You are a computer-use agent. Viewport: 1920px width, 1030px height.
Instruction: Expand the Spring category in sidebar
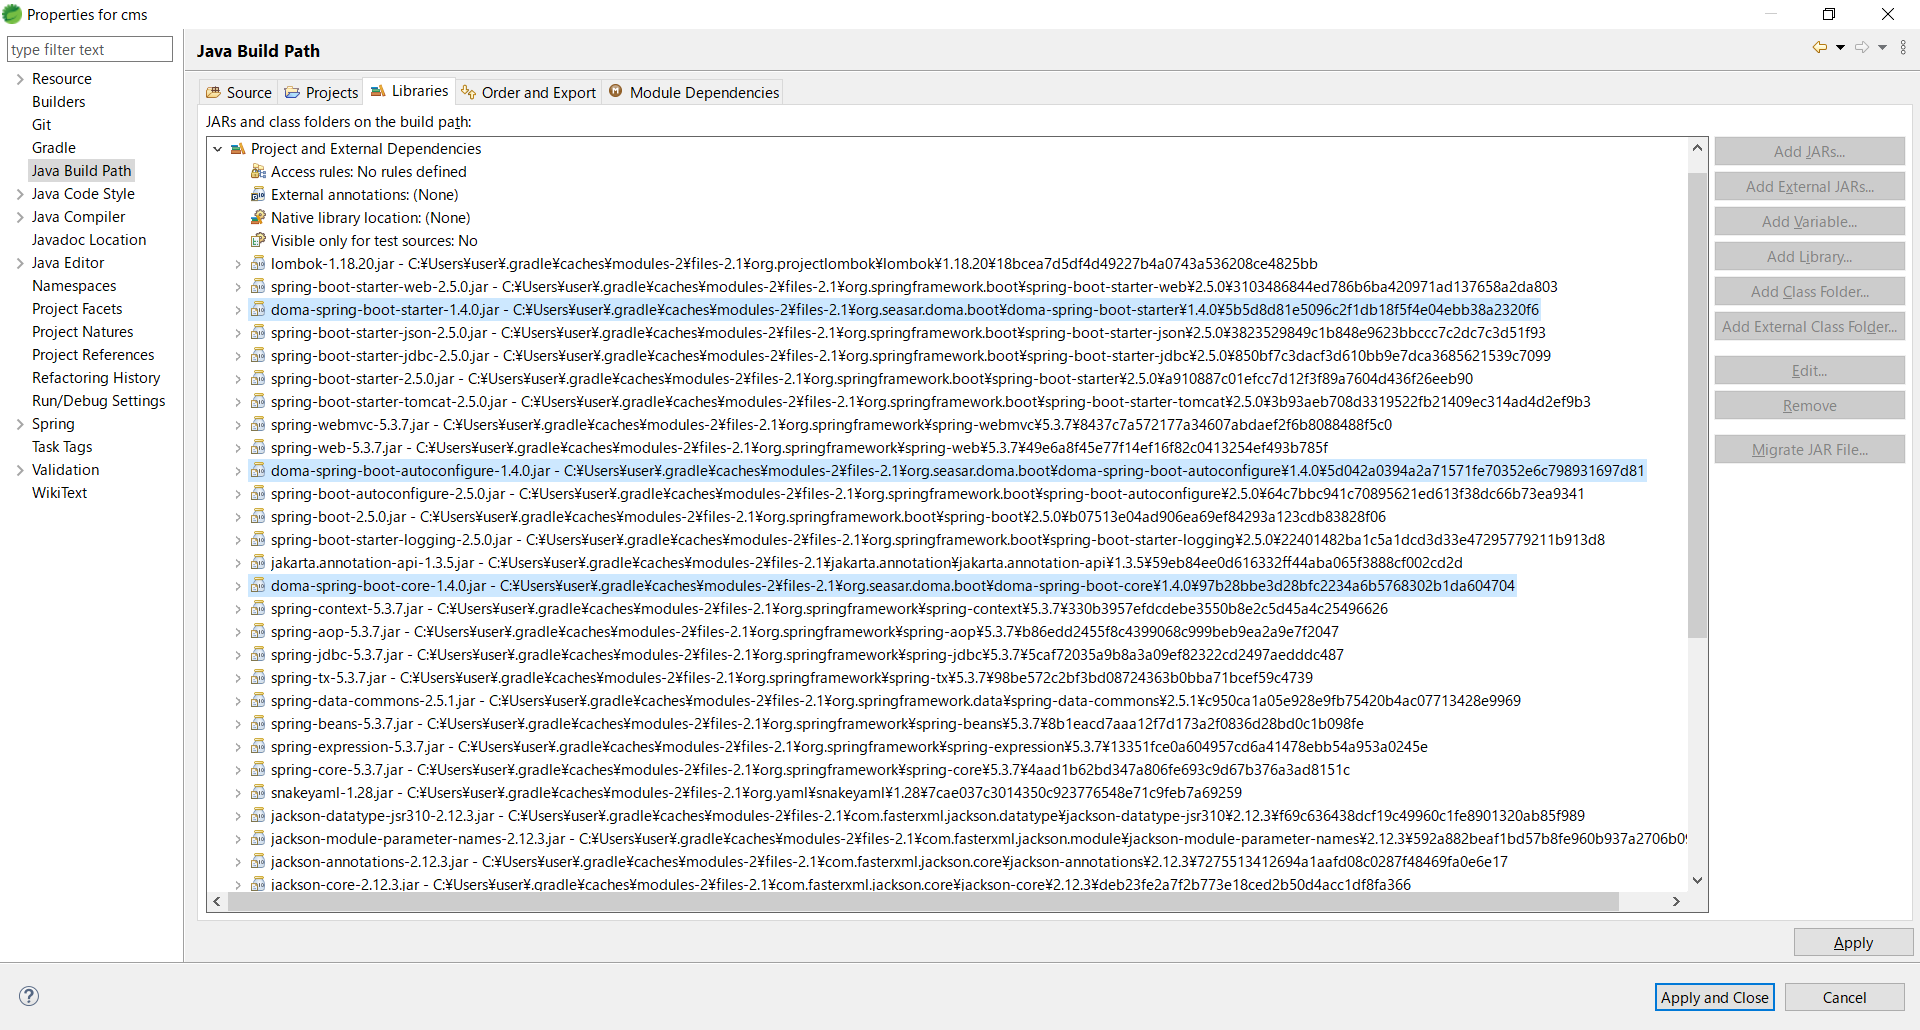pyautogui.click(x=19, y=424)
